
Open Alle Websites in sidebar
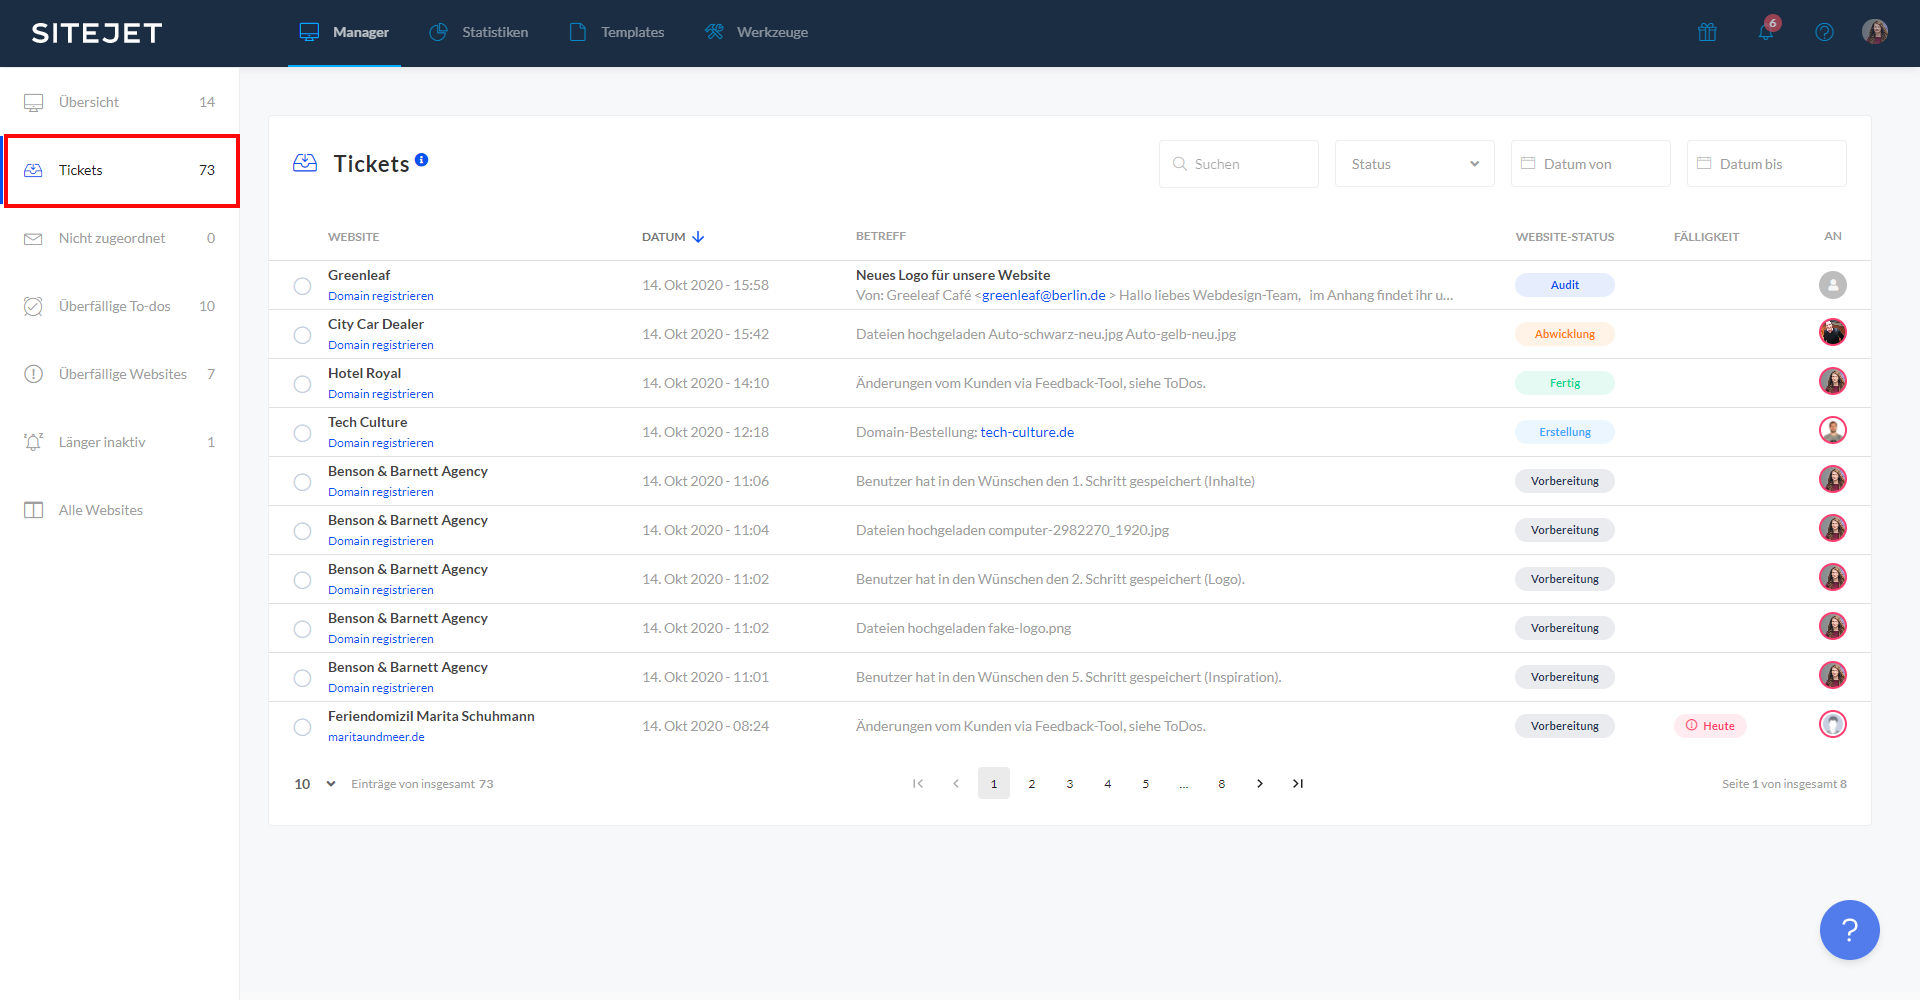click(x=120, y=510)
